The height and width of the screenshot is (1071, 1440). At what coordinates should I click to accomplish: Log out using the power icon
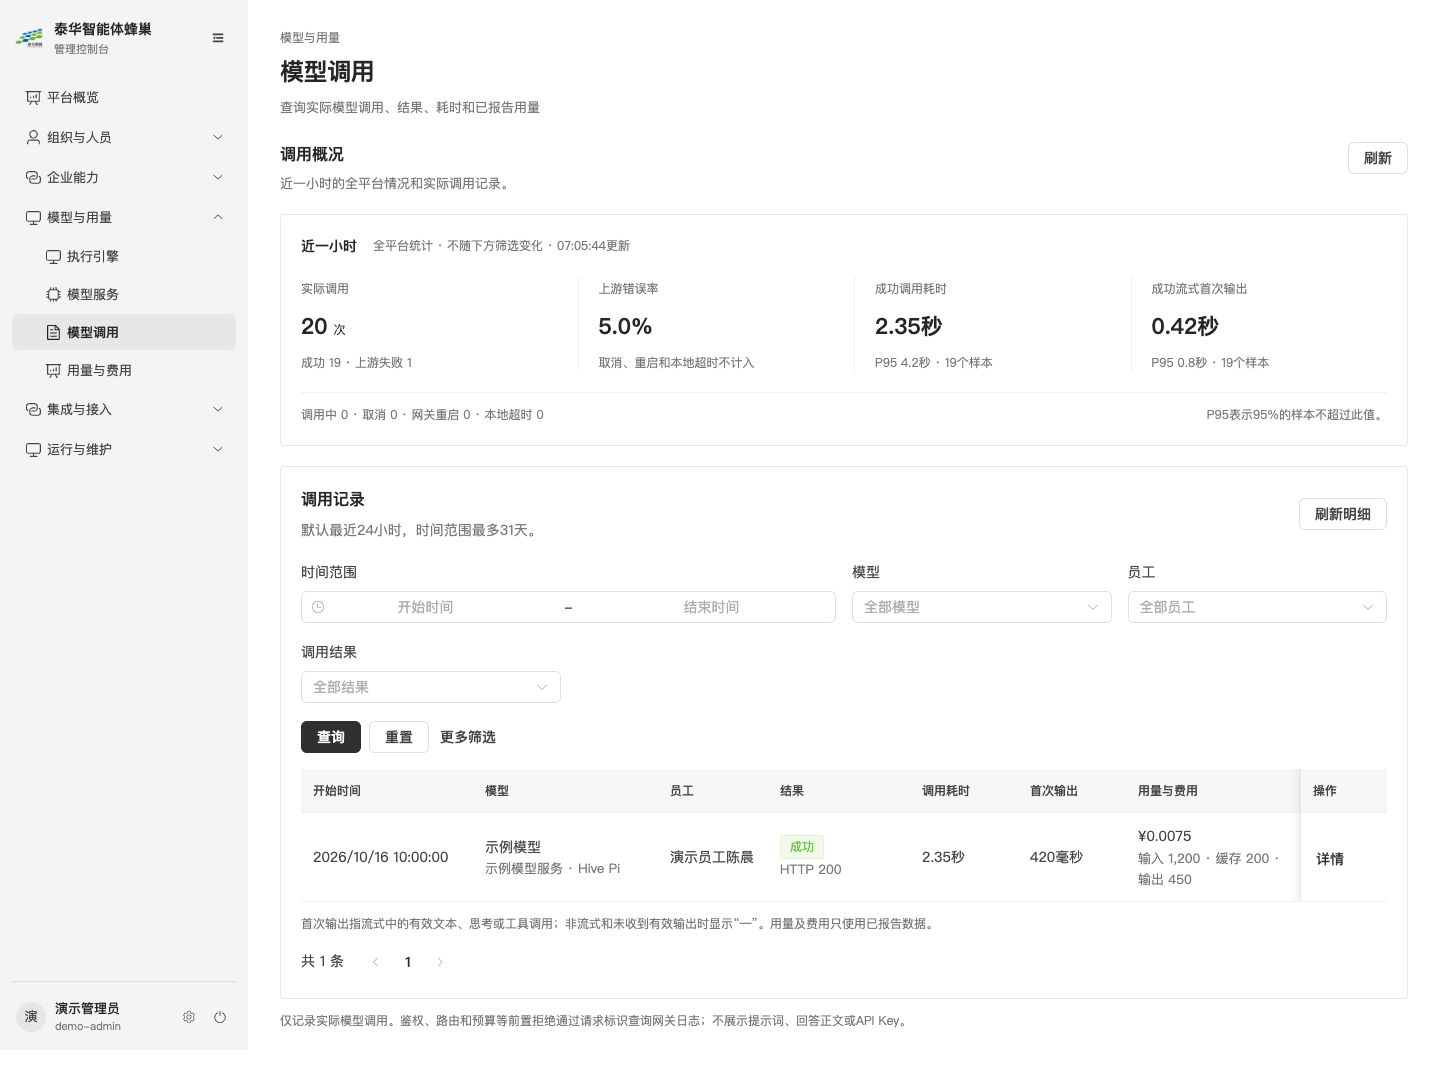[220, 1017]
